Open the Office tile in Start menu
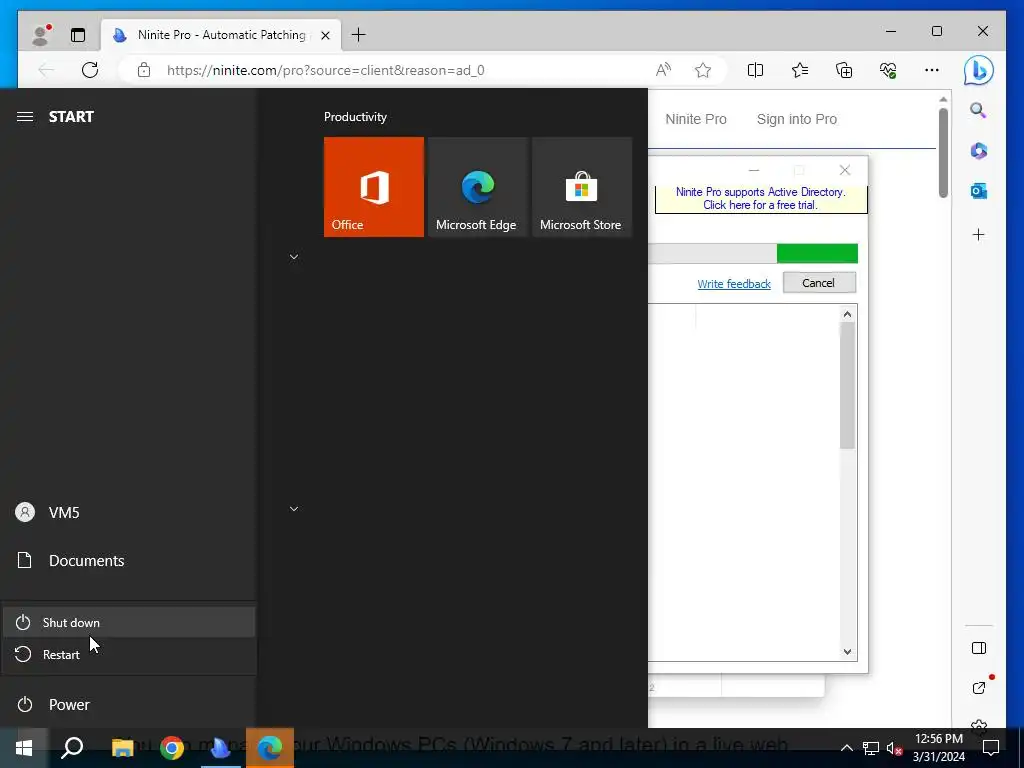 374,187
